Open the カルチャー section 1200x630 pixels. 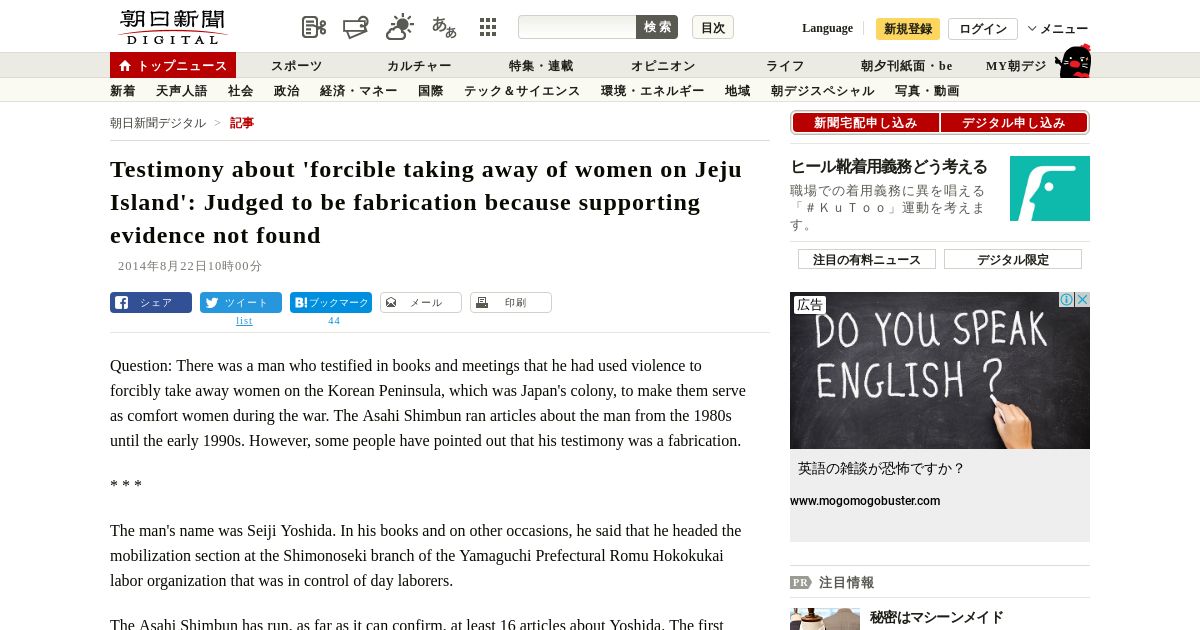(419, 66)
